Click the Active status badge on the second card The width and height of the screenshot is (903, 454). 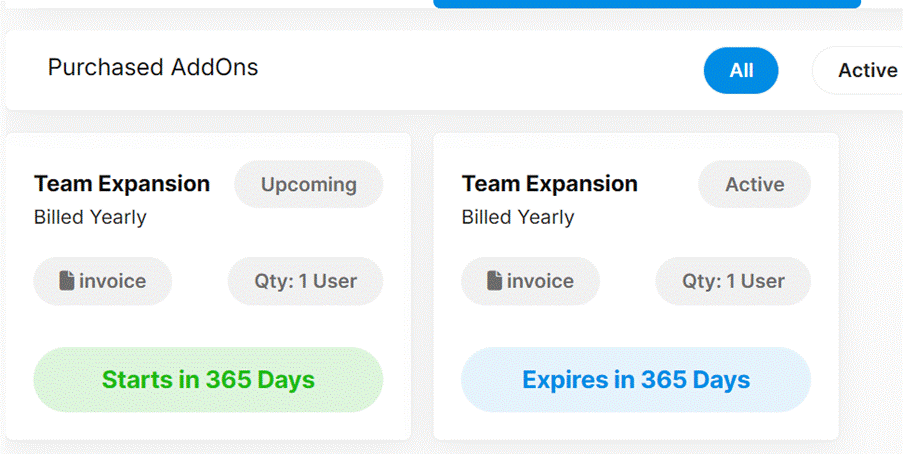(754, 184)
